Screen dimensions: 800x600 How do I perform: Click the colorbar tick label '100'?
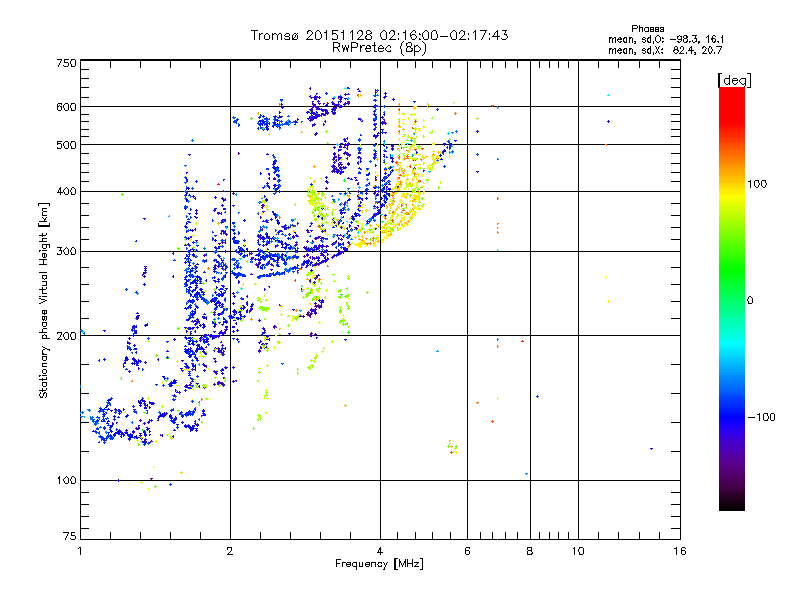(757, 184)
